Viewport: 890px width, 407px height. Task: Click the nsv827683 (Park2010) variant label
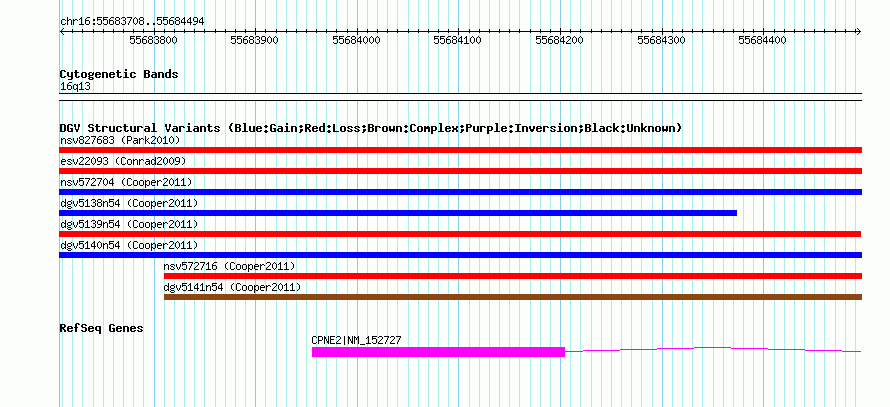[120, 140]
